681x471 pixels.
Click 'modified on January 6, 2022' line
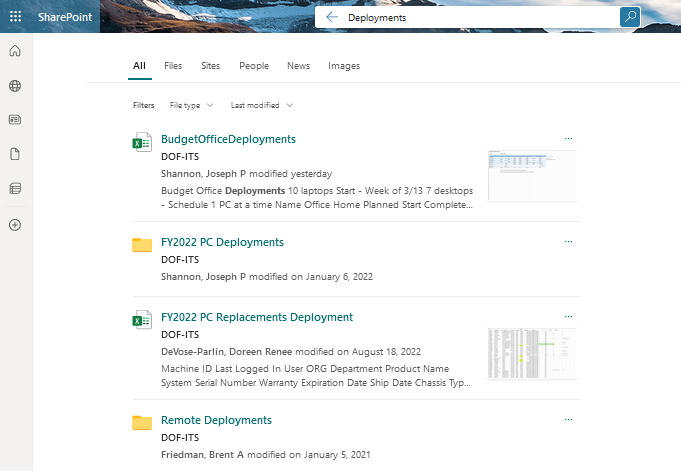(267, 277)
